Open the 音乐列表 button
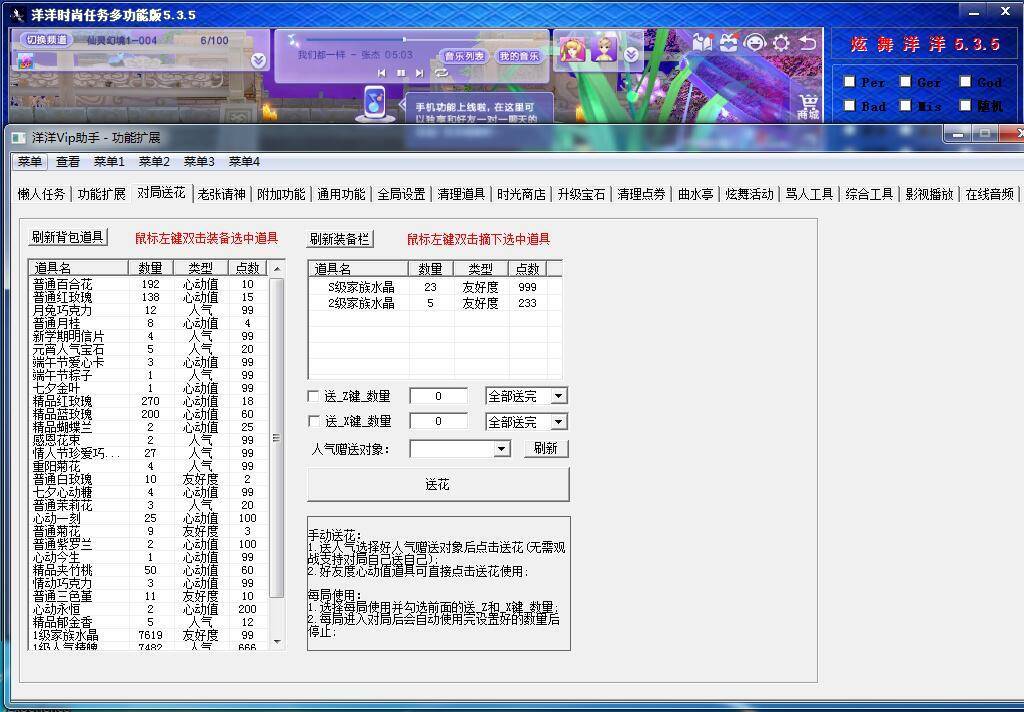The width and height of the screenshot is (1024, 712). pos(464,56)
